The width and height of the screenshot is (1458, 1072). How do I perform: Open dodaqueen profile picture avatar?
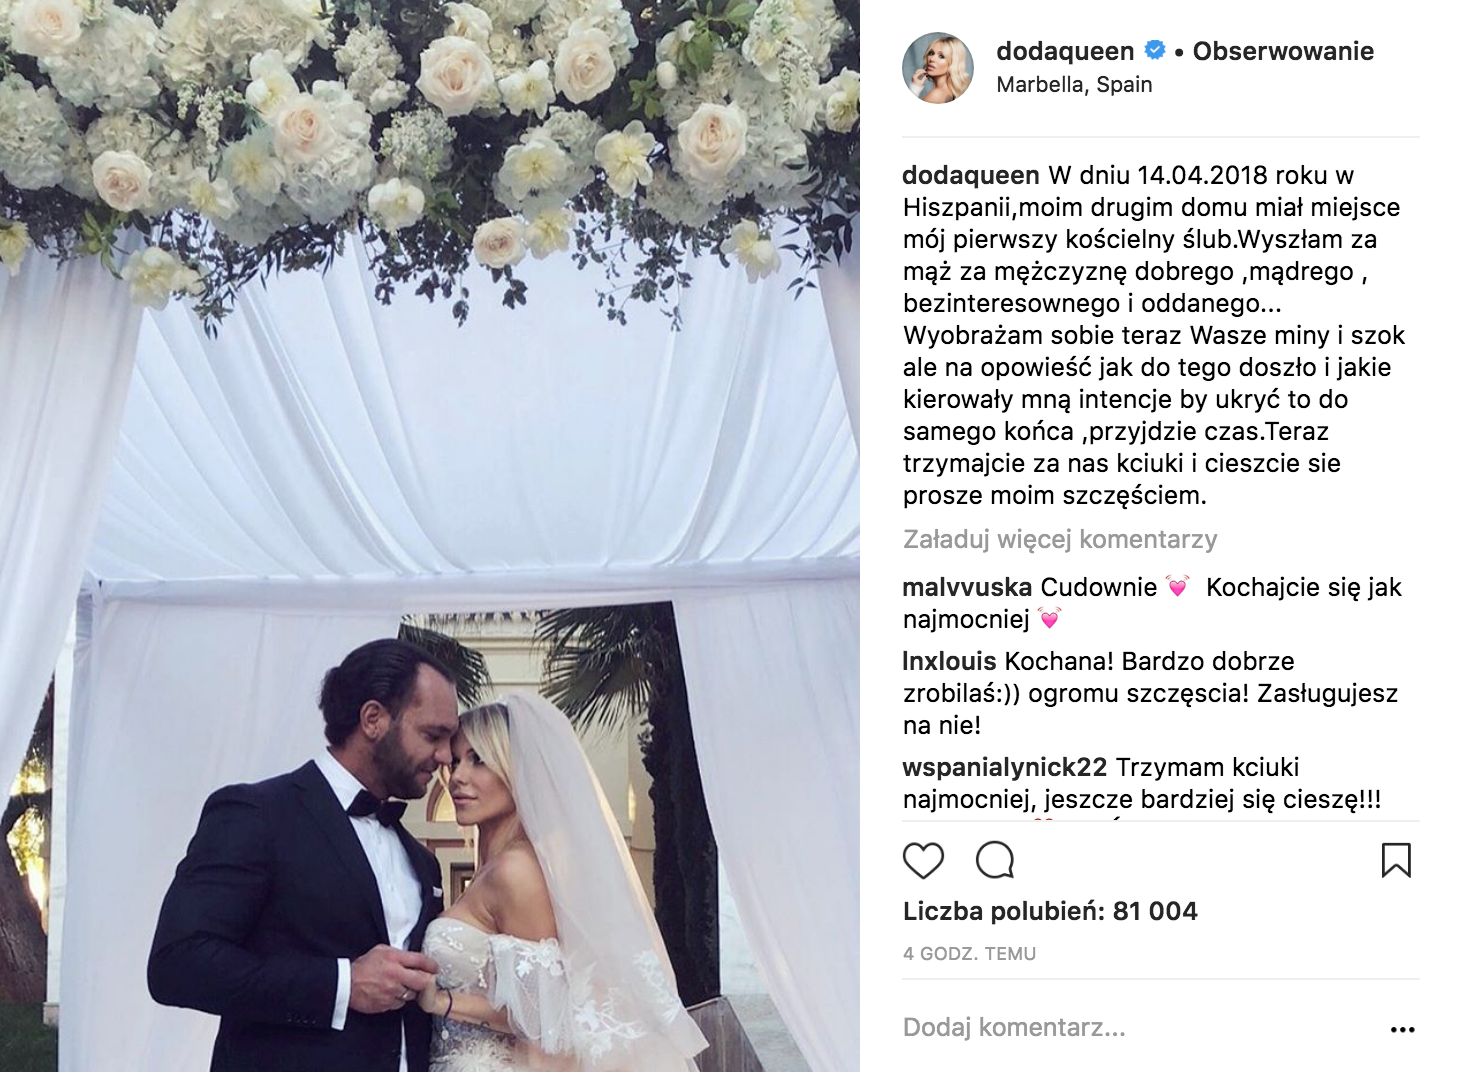point(938,67)
